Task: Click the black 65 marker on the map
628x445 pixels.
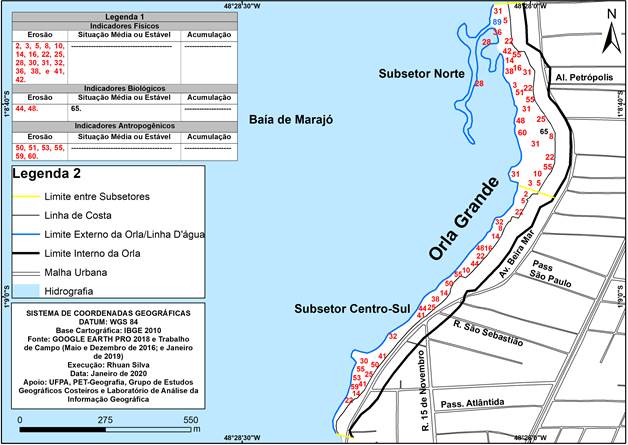Action: point(544,132)
